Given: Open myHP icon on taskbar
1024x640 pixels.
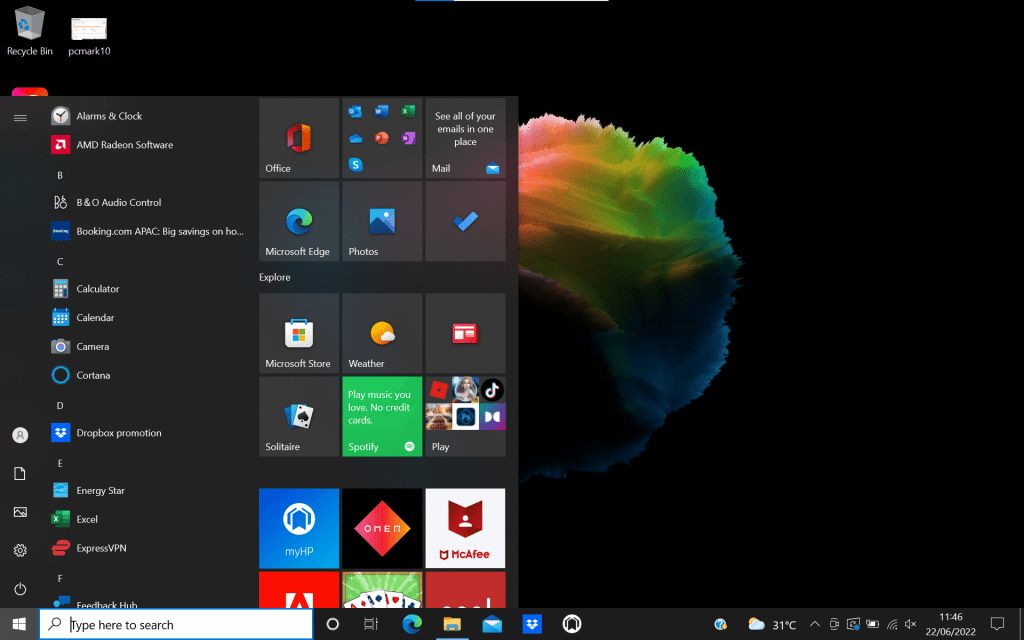Looking at the screenshot, I should tap(572, 624).
